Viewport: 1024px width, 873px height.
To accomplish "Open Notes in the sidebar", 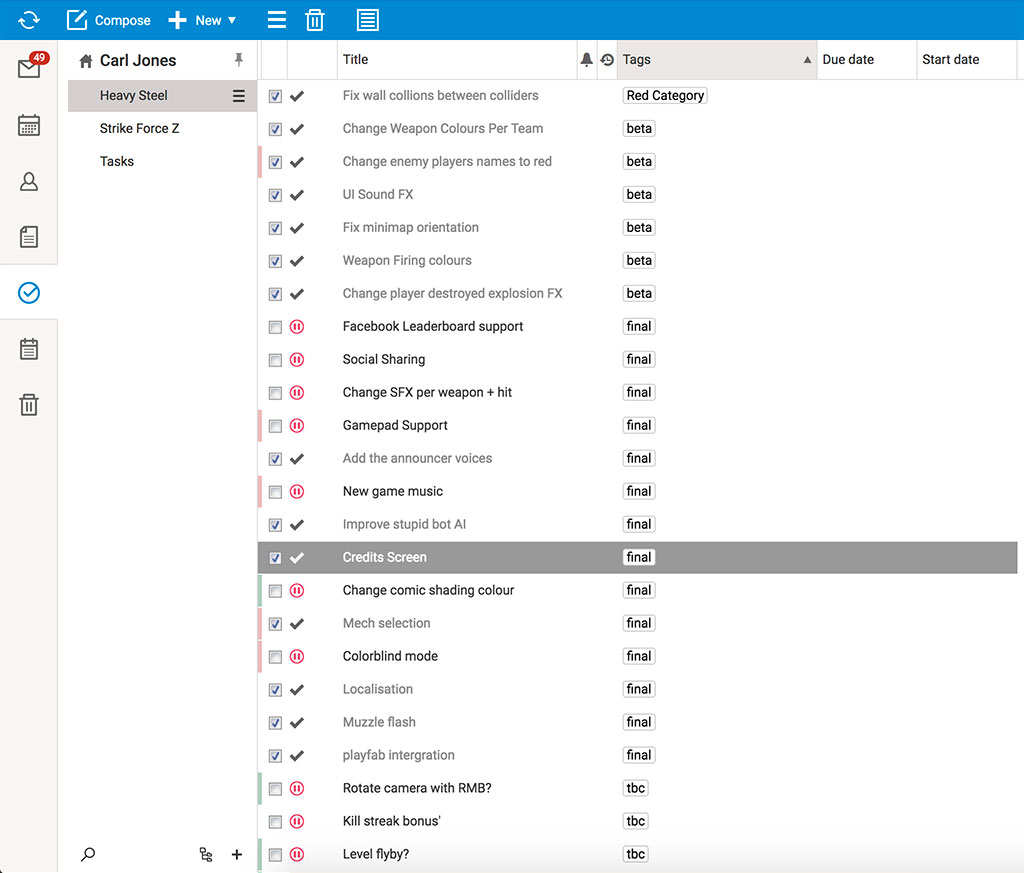I will click(29, 236).
